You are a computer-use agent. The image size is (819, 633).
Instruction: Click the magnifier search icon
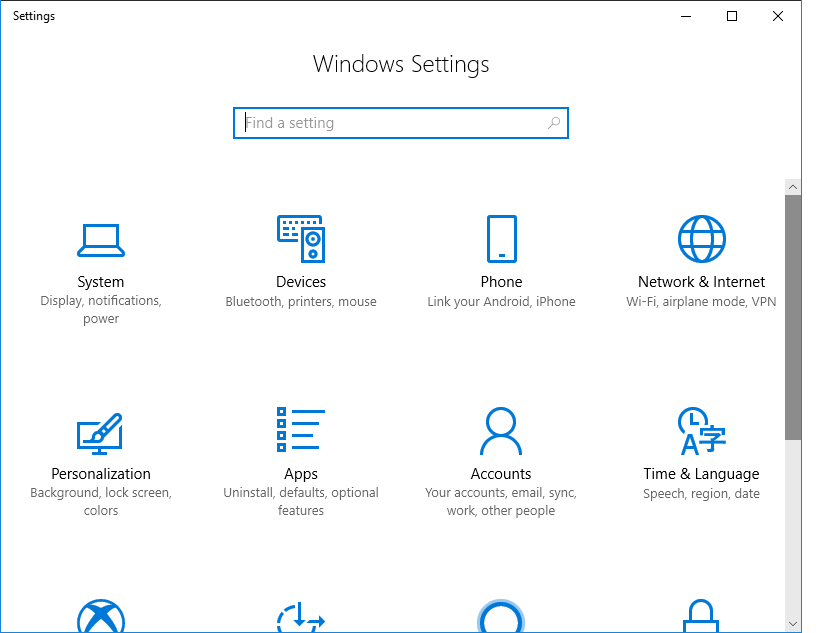(x=554, y=123)
